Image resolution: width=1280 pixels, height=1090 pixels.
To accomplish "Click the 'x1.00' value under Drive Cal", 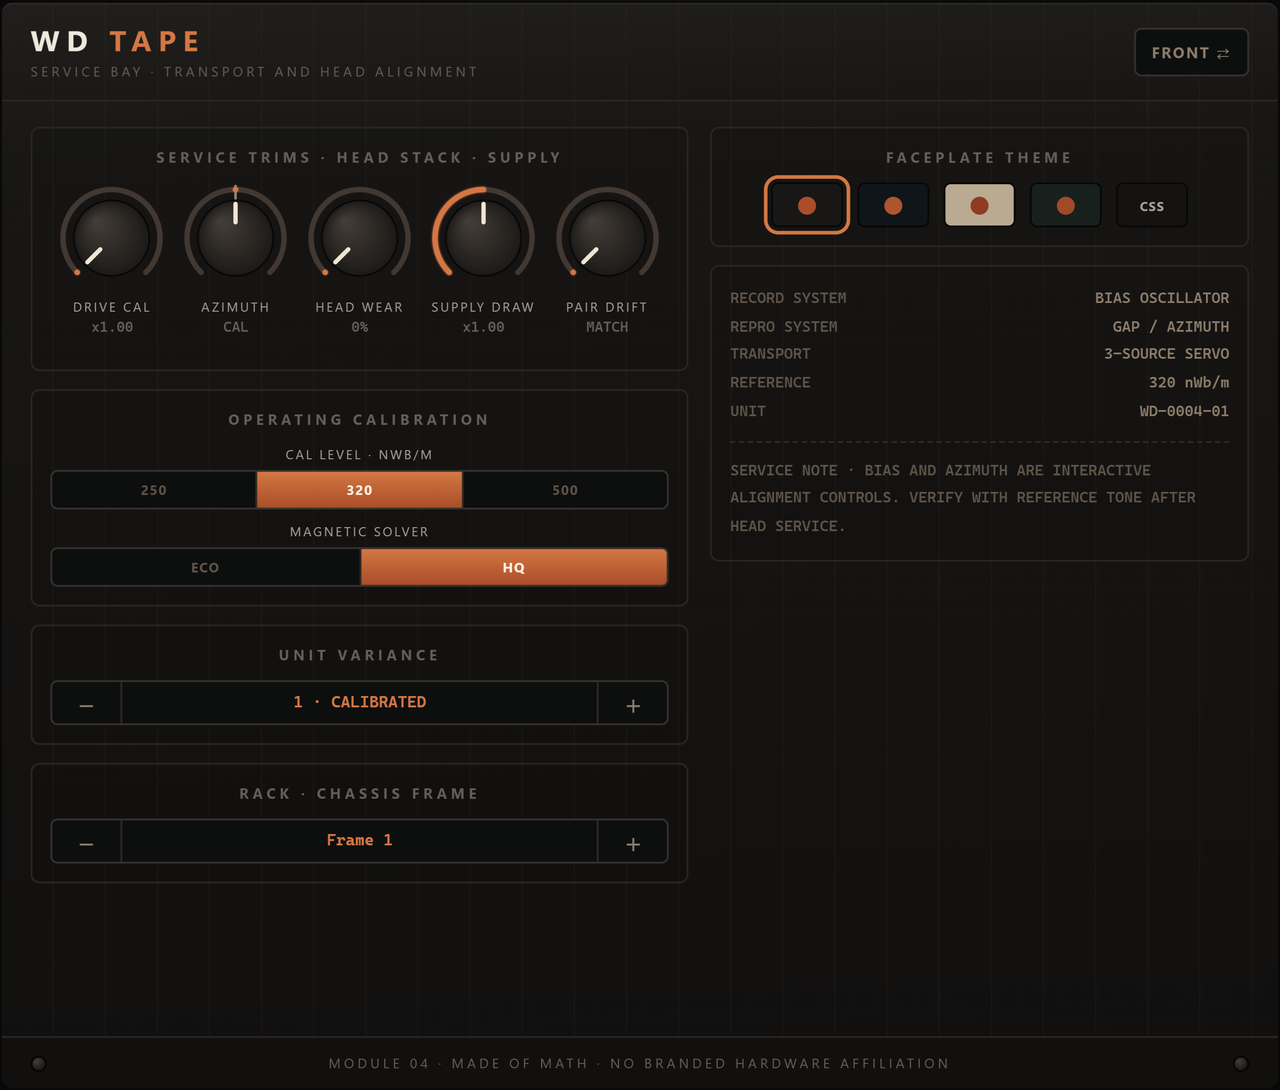I will 112,327.
